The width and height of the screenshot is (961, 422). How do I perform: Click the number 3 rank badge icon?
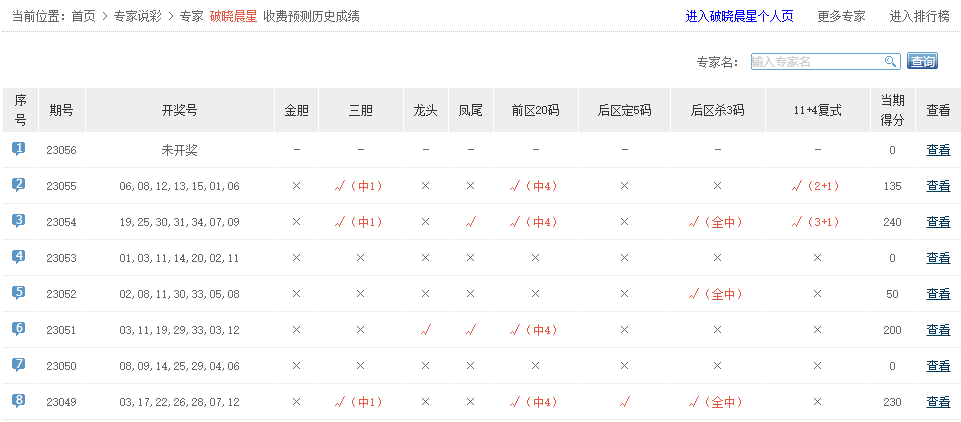[x=19, y=221]
